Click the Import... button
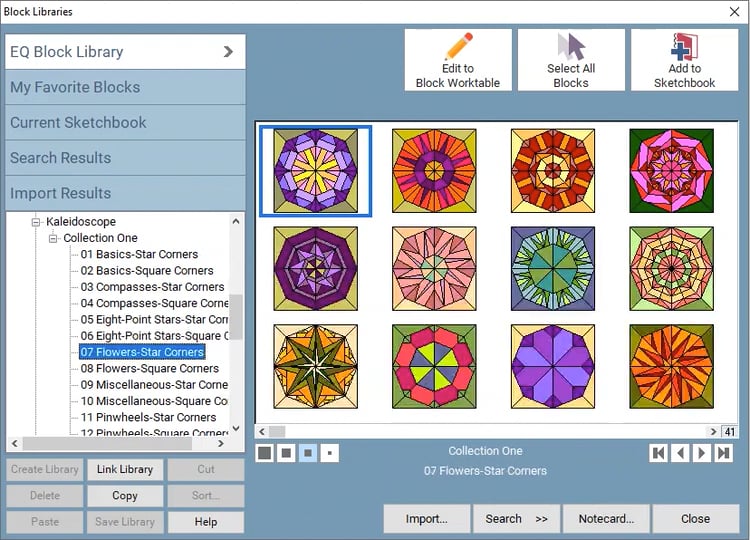The image size is (750, 540). coord(427,518)
